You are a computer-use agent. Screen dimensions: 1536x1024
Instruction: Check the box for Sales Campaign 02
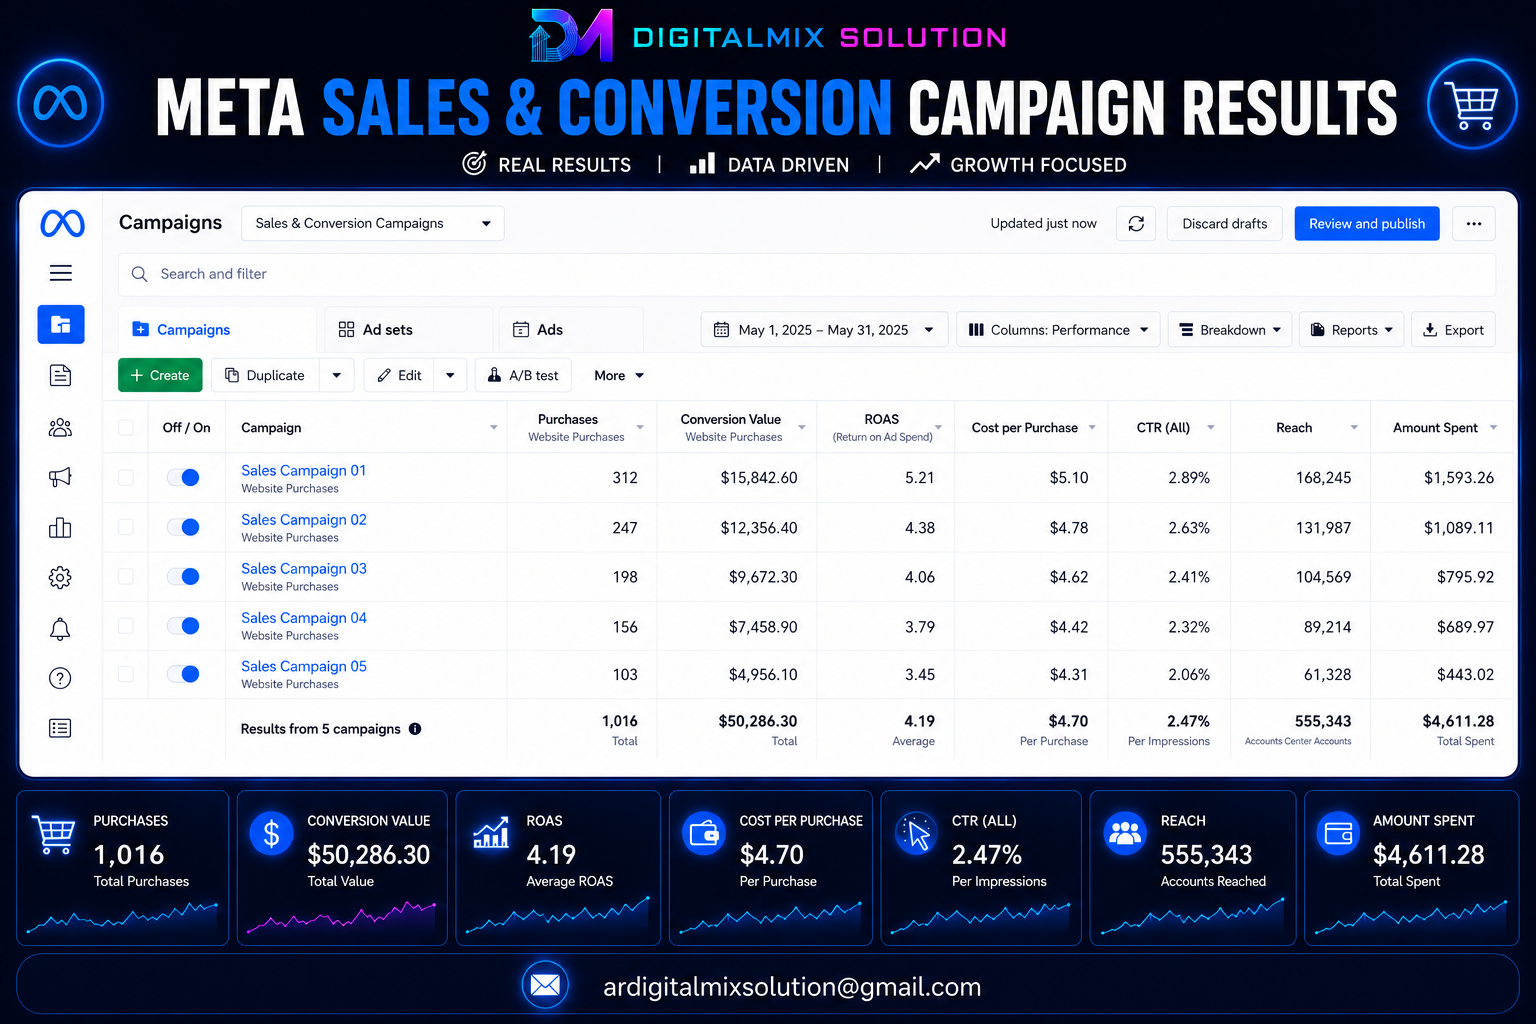point(126,527)
